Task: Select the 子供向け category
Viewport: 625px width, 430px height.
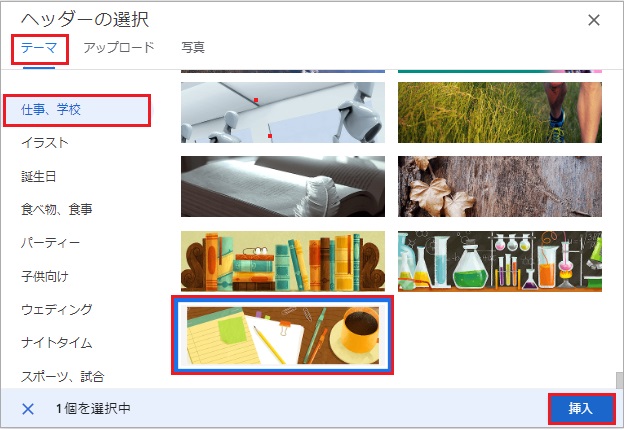Action: [x=45, y=276]
